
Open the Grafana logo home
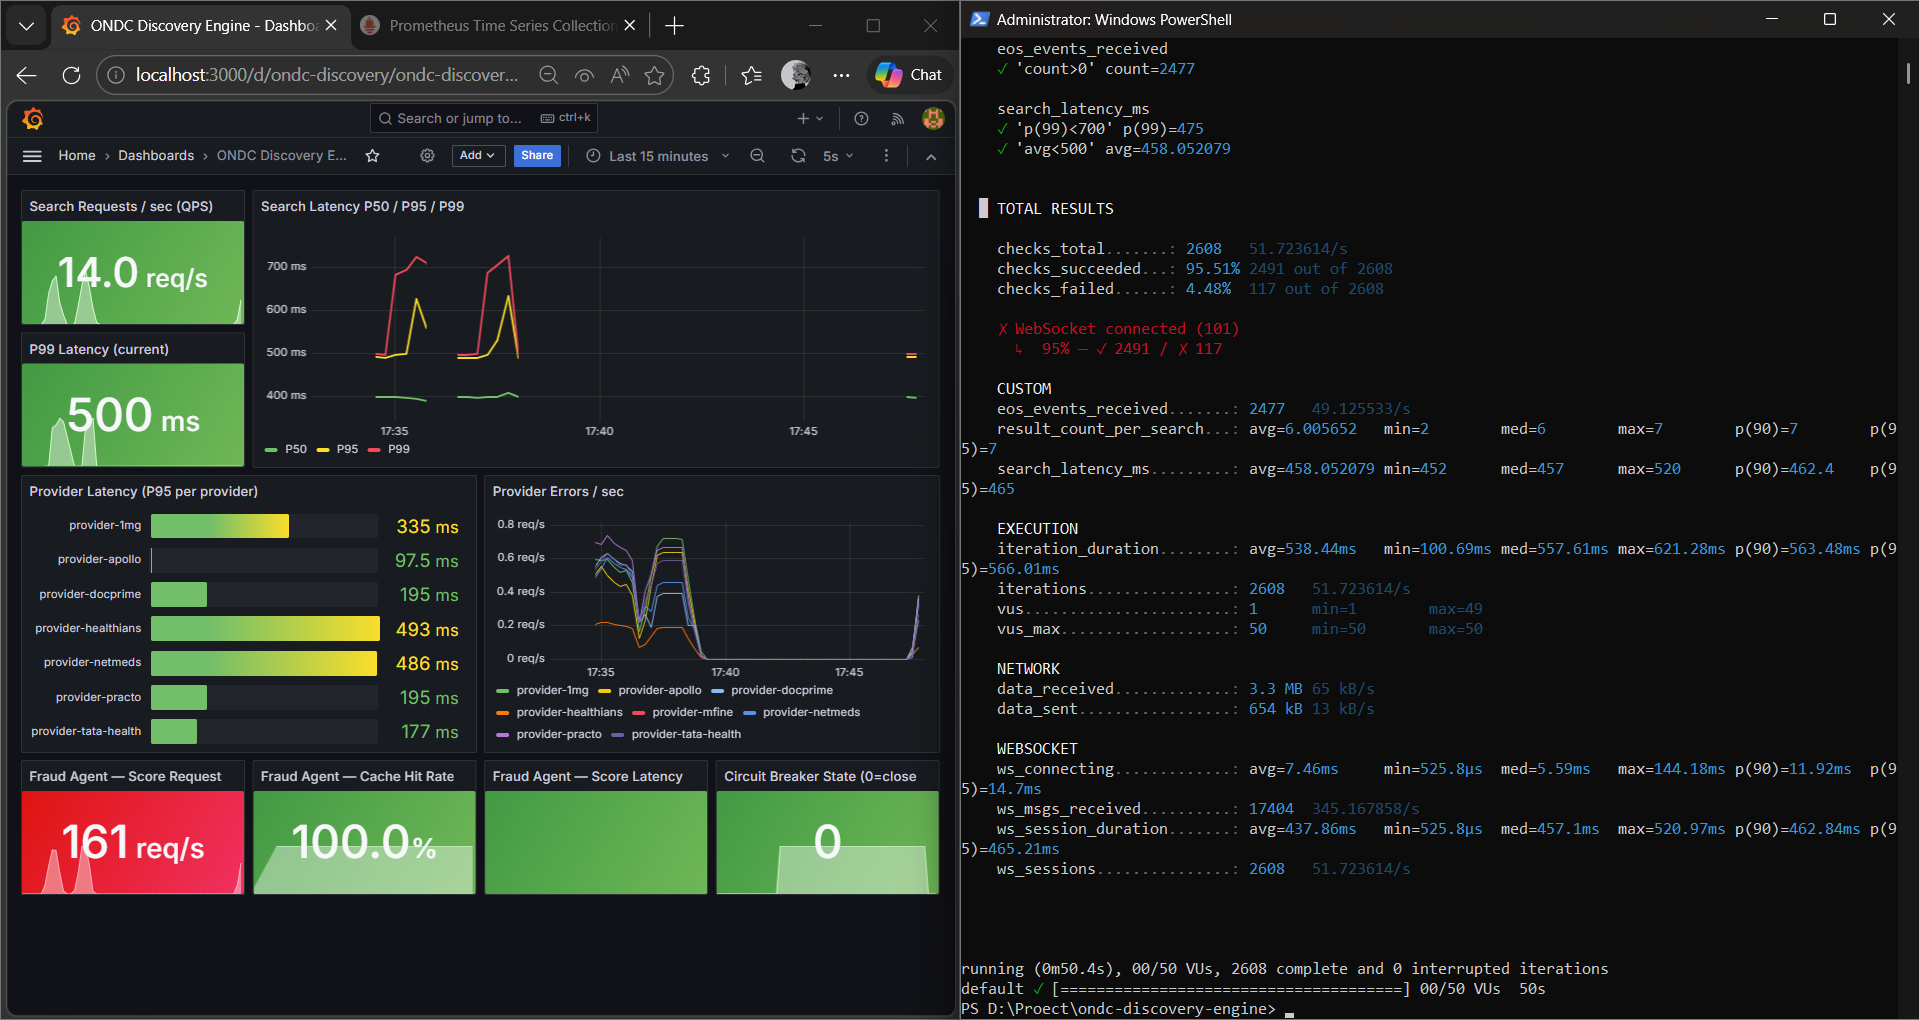pos(33,119)
